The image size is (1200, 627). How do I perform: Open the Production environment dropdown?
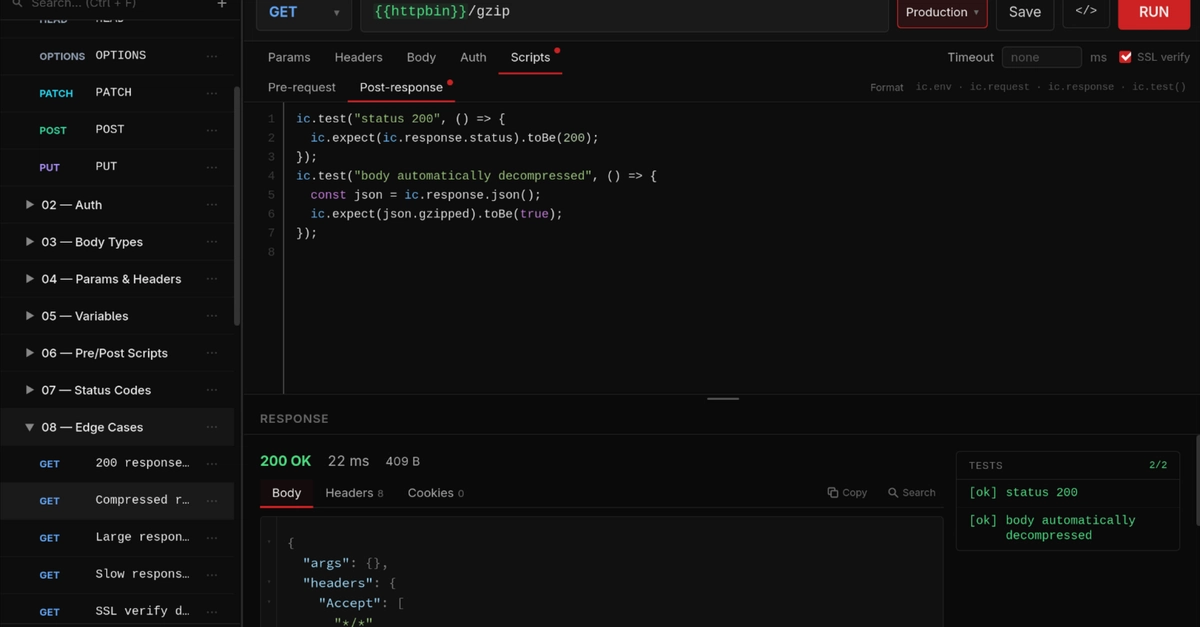pos(942,12)
